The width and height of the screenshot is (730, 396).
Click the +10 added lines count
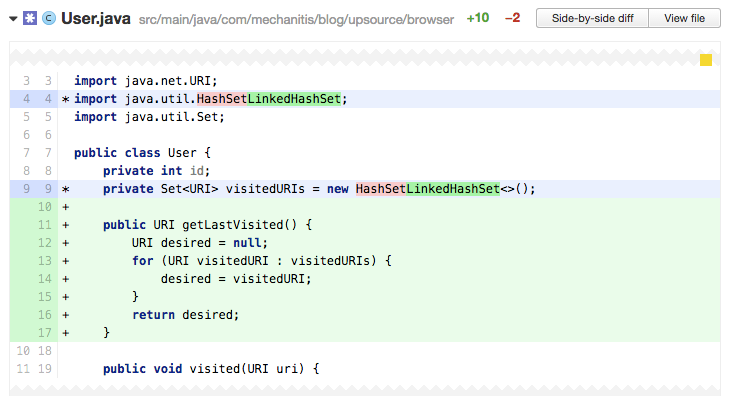pyautogui.click(x=478, y=18)
